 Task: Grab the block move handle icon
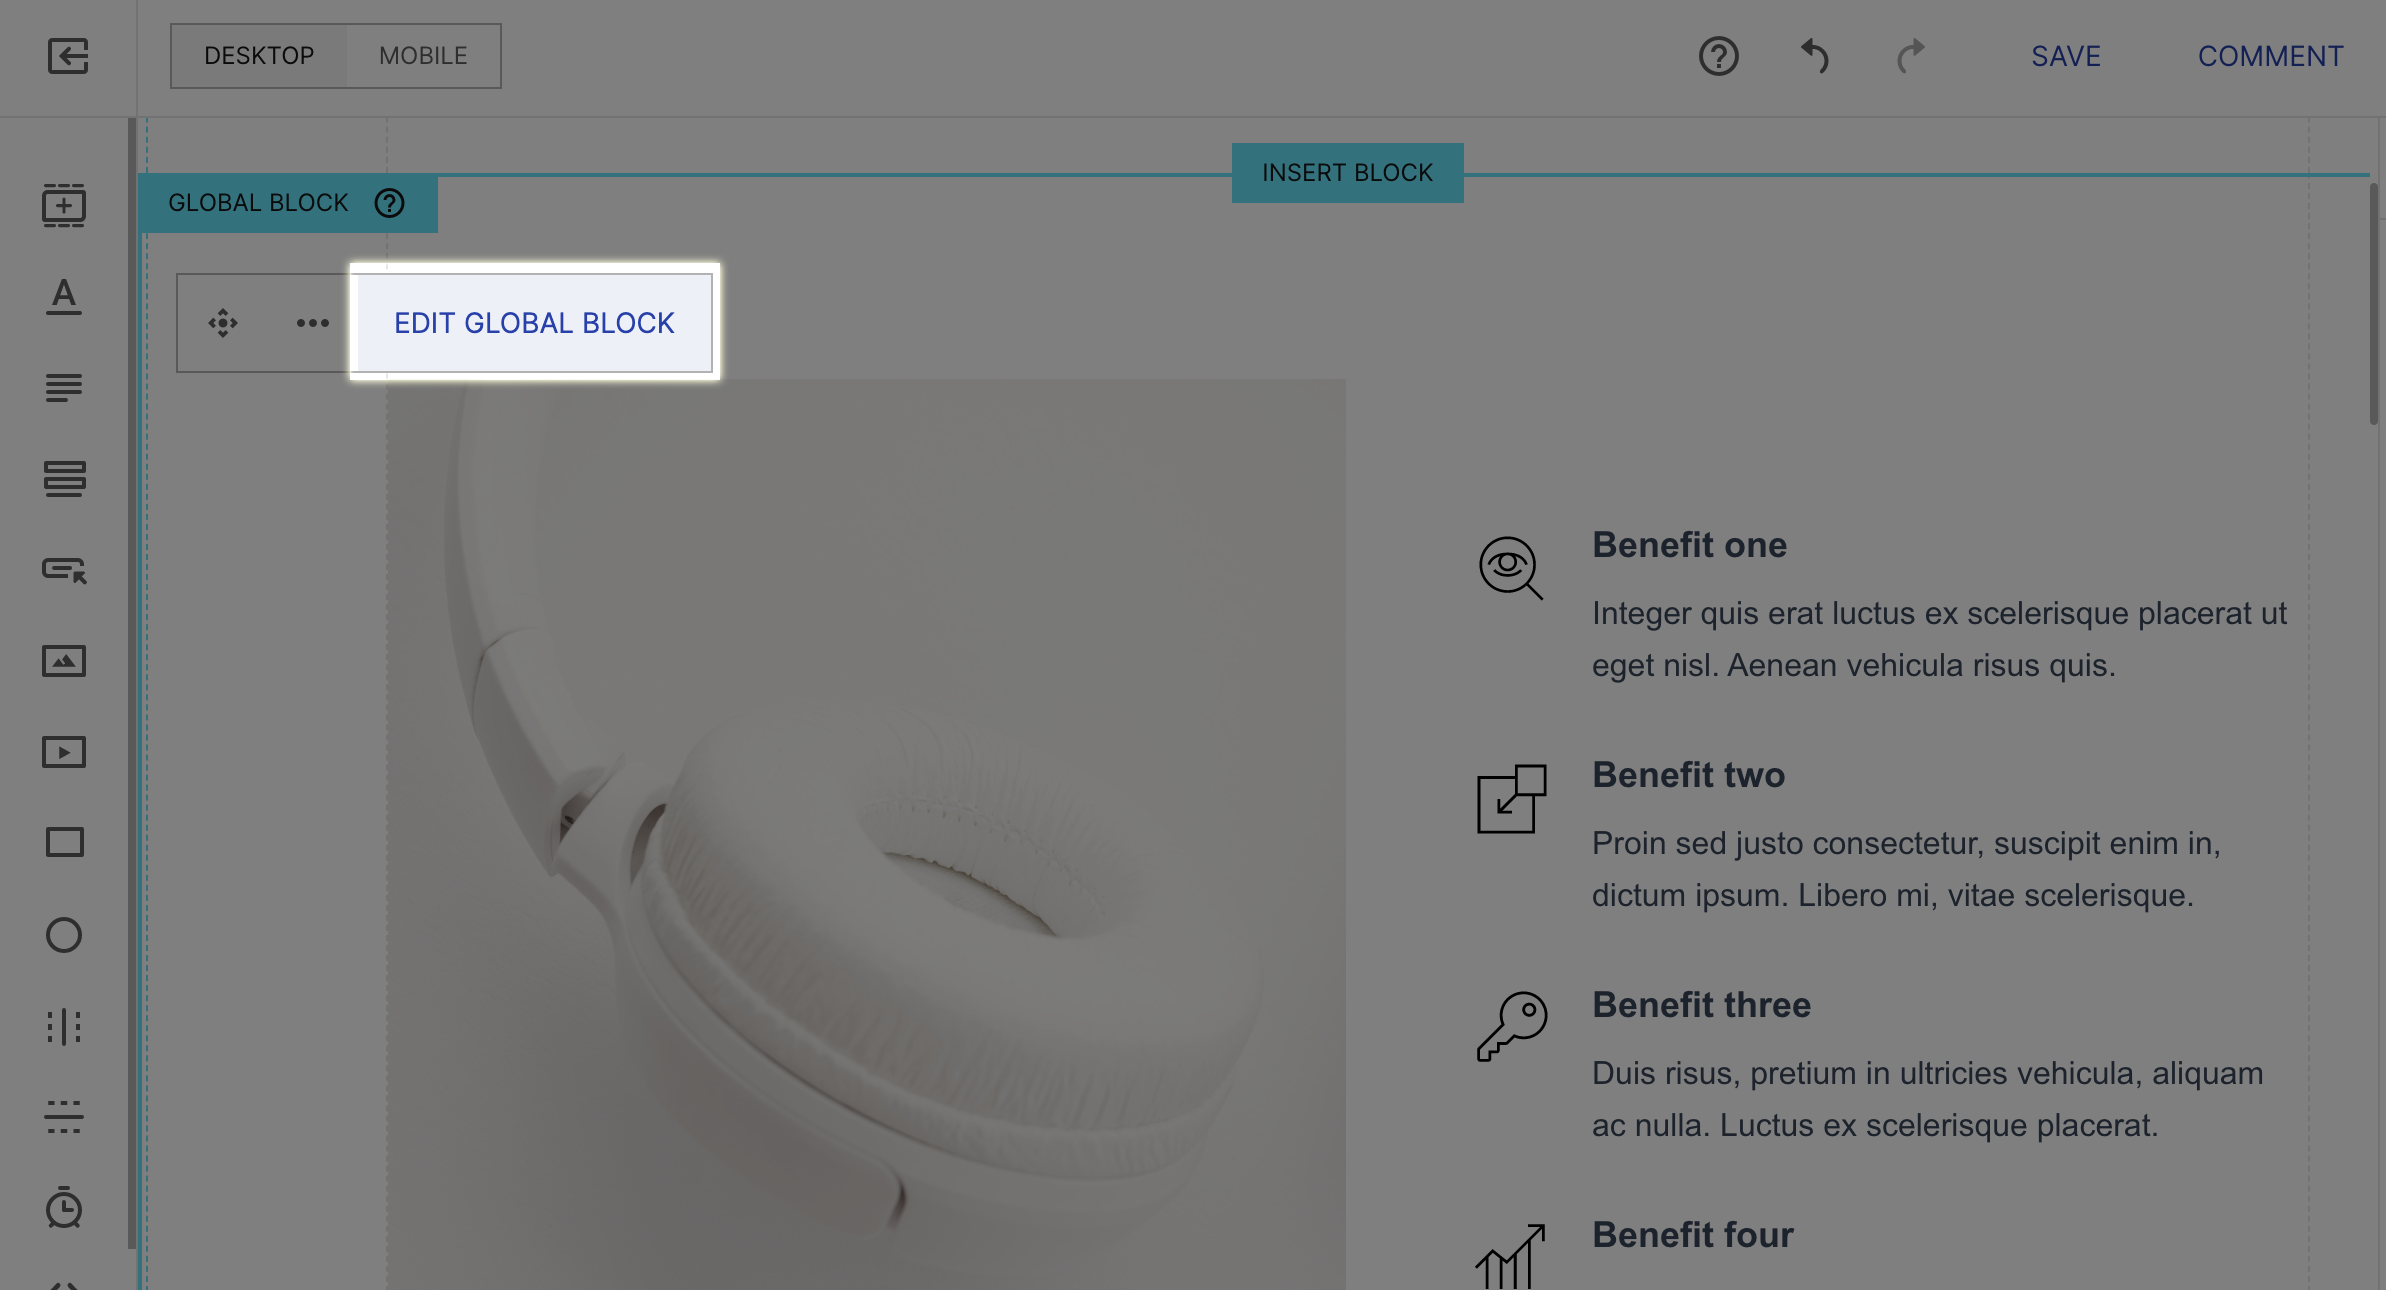click(223, 323)
